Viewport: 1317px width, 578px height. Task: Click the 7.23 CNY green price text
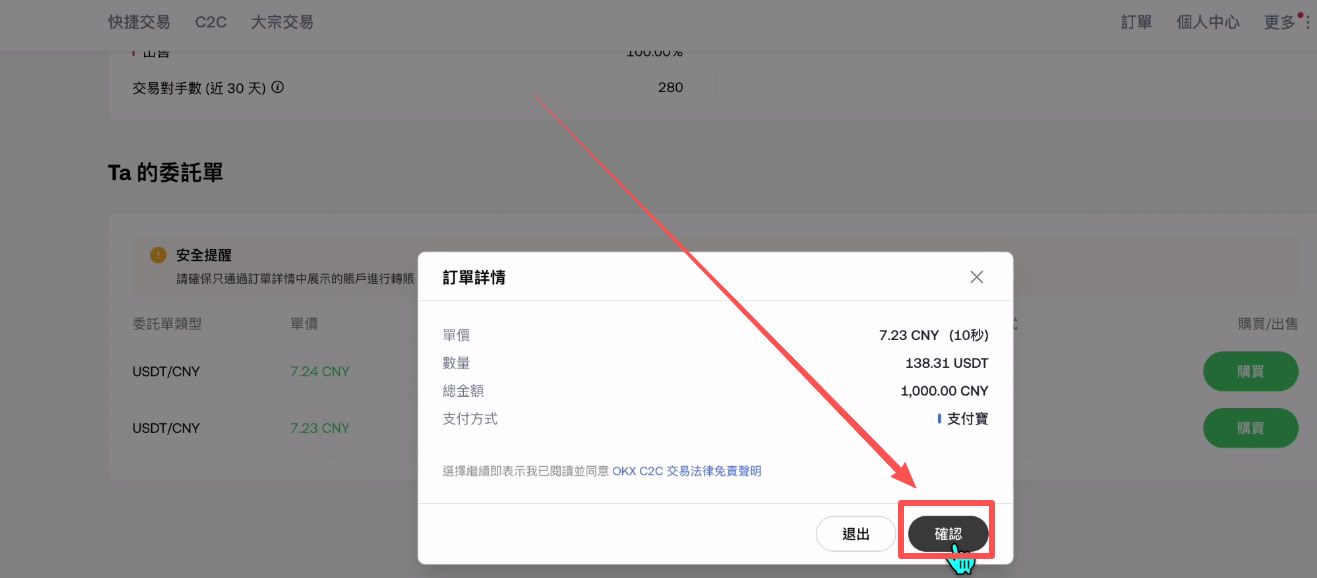click(x=320, y=428)
